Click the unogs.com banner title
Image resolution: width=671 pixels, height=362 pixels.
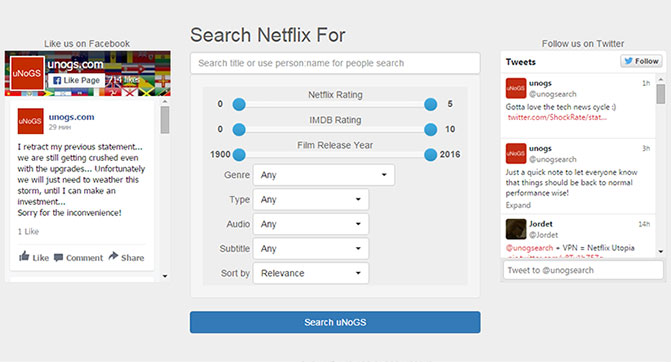click(x=75, y=65)
